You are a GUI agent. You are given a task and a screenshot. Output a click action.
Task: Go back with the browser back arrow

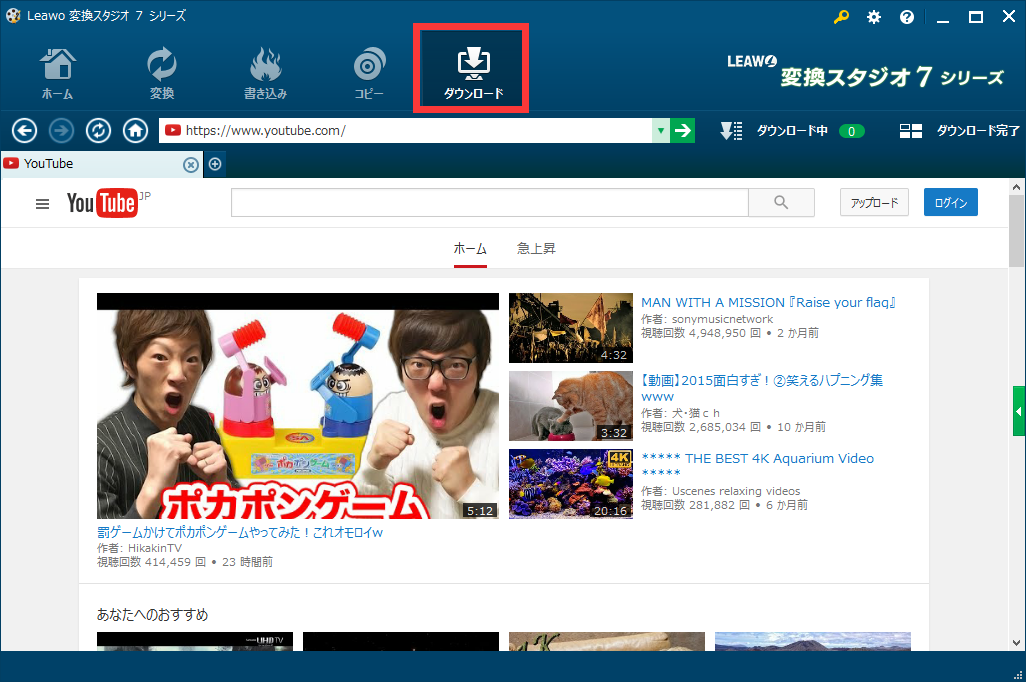pos(24,131)
